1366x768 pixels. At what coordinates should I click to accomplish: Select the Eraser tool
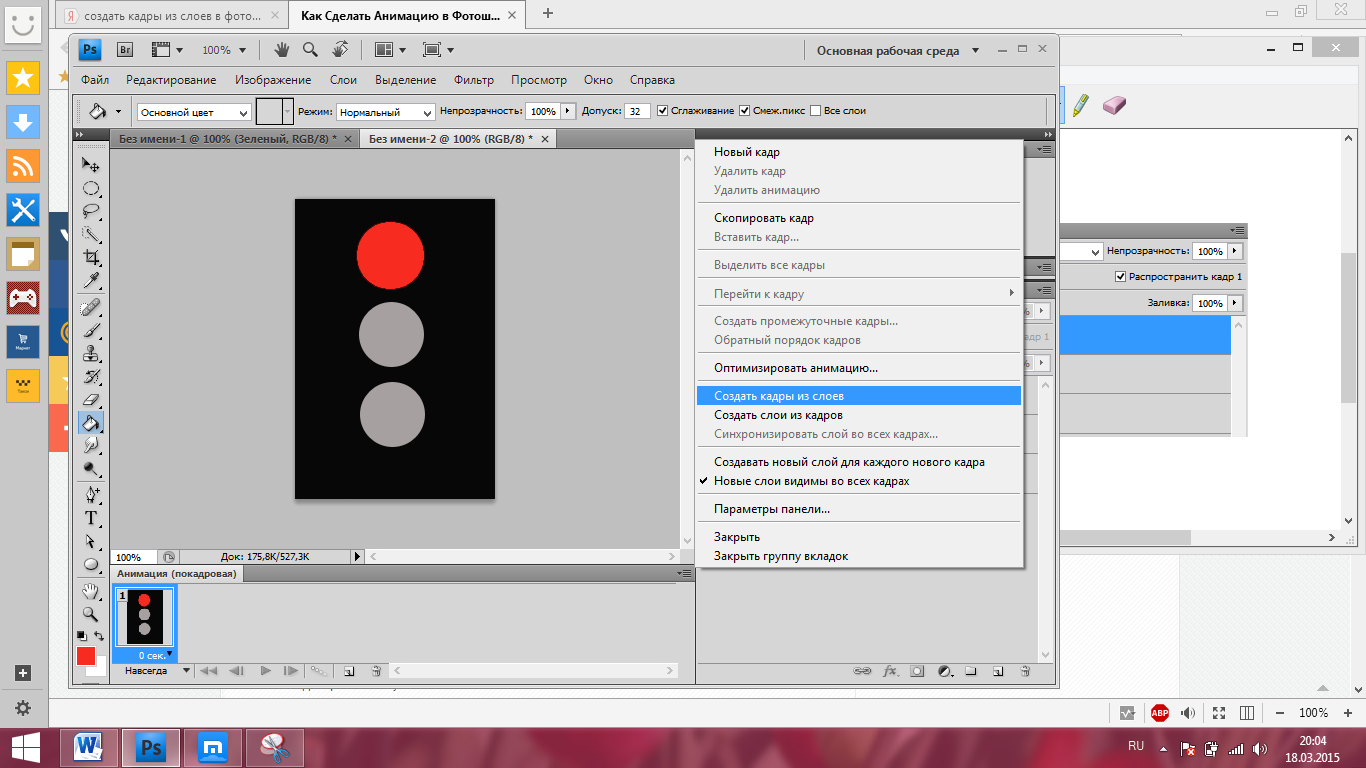pos(91,399)
